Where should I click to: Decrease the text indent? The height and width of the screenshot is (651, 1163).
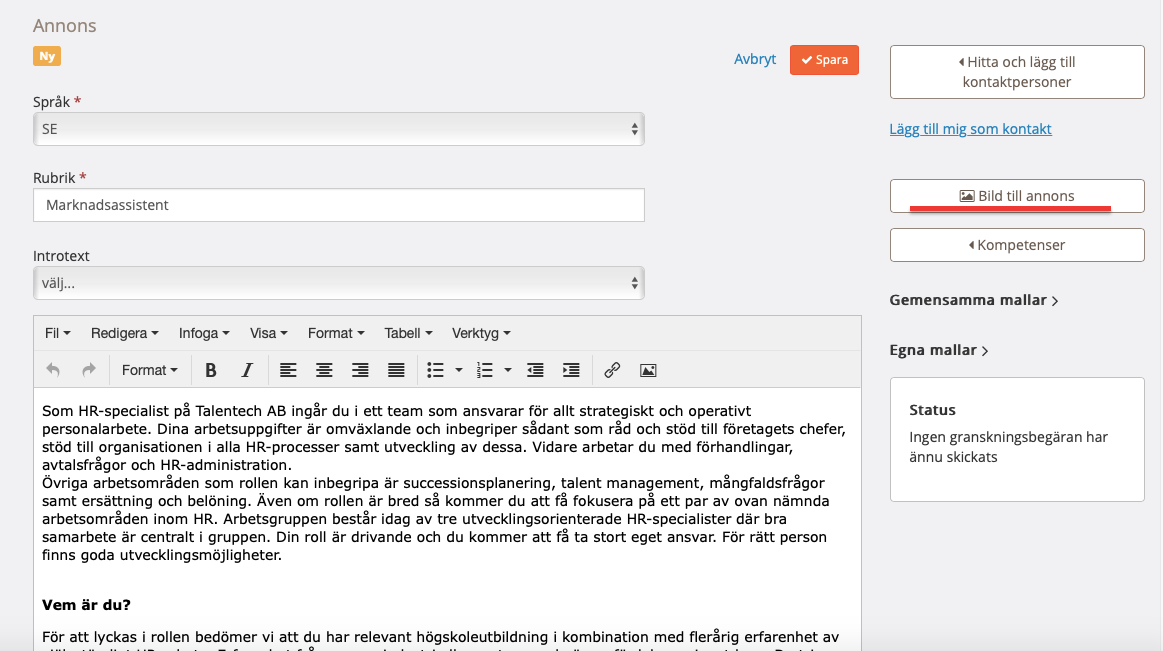click(x=535, y=370)
